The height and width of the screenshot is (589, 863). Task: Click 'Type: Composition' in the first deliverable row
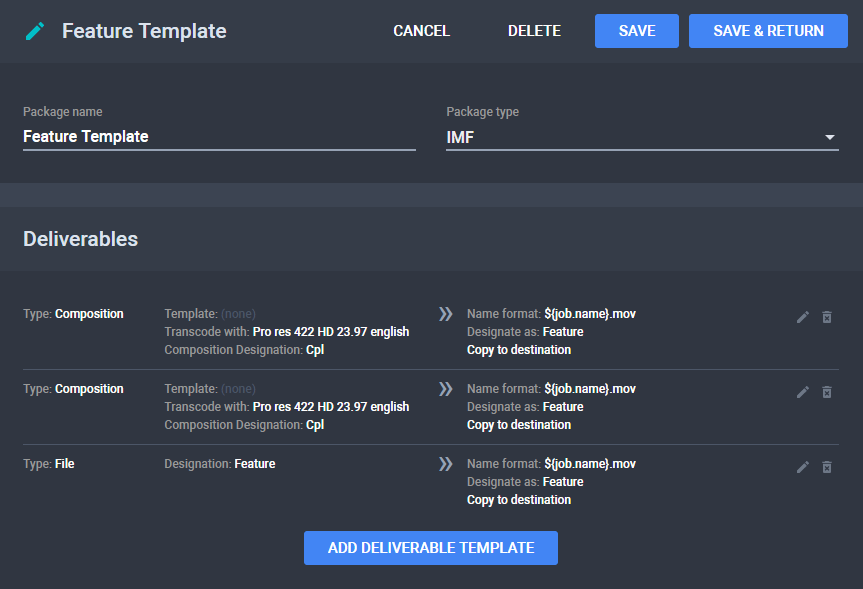73,314
